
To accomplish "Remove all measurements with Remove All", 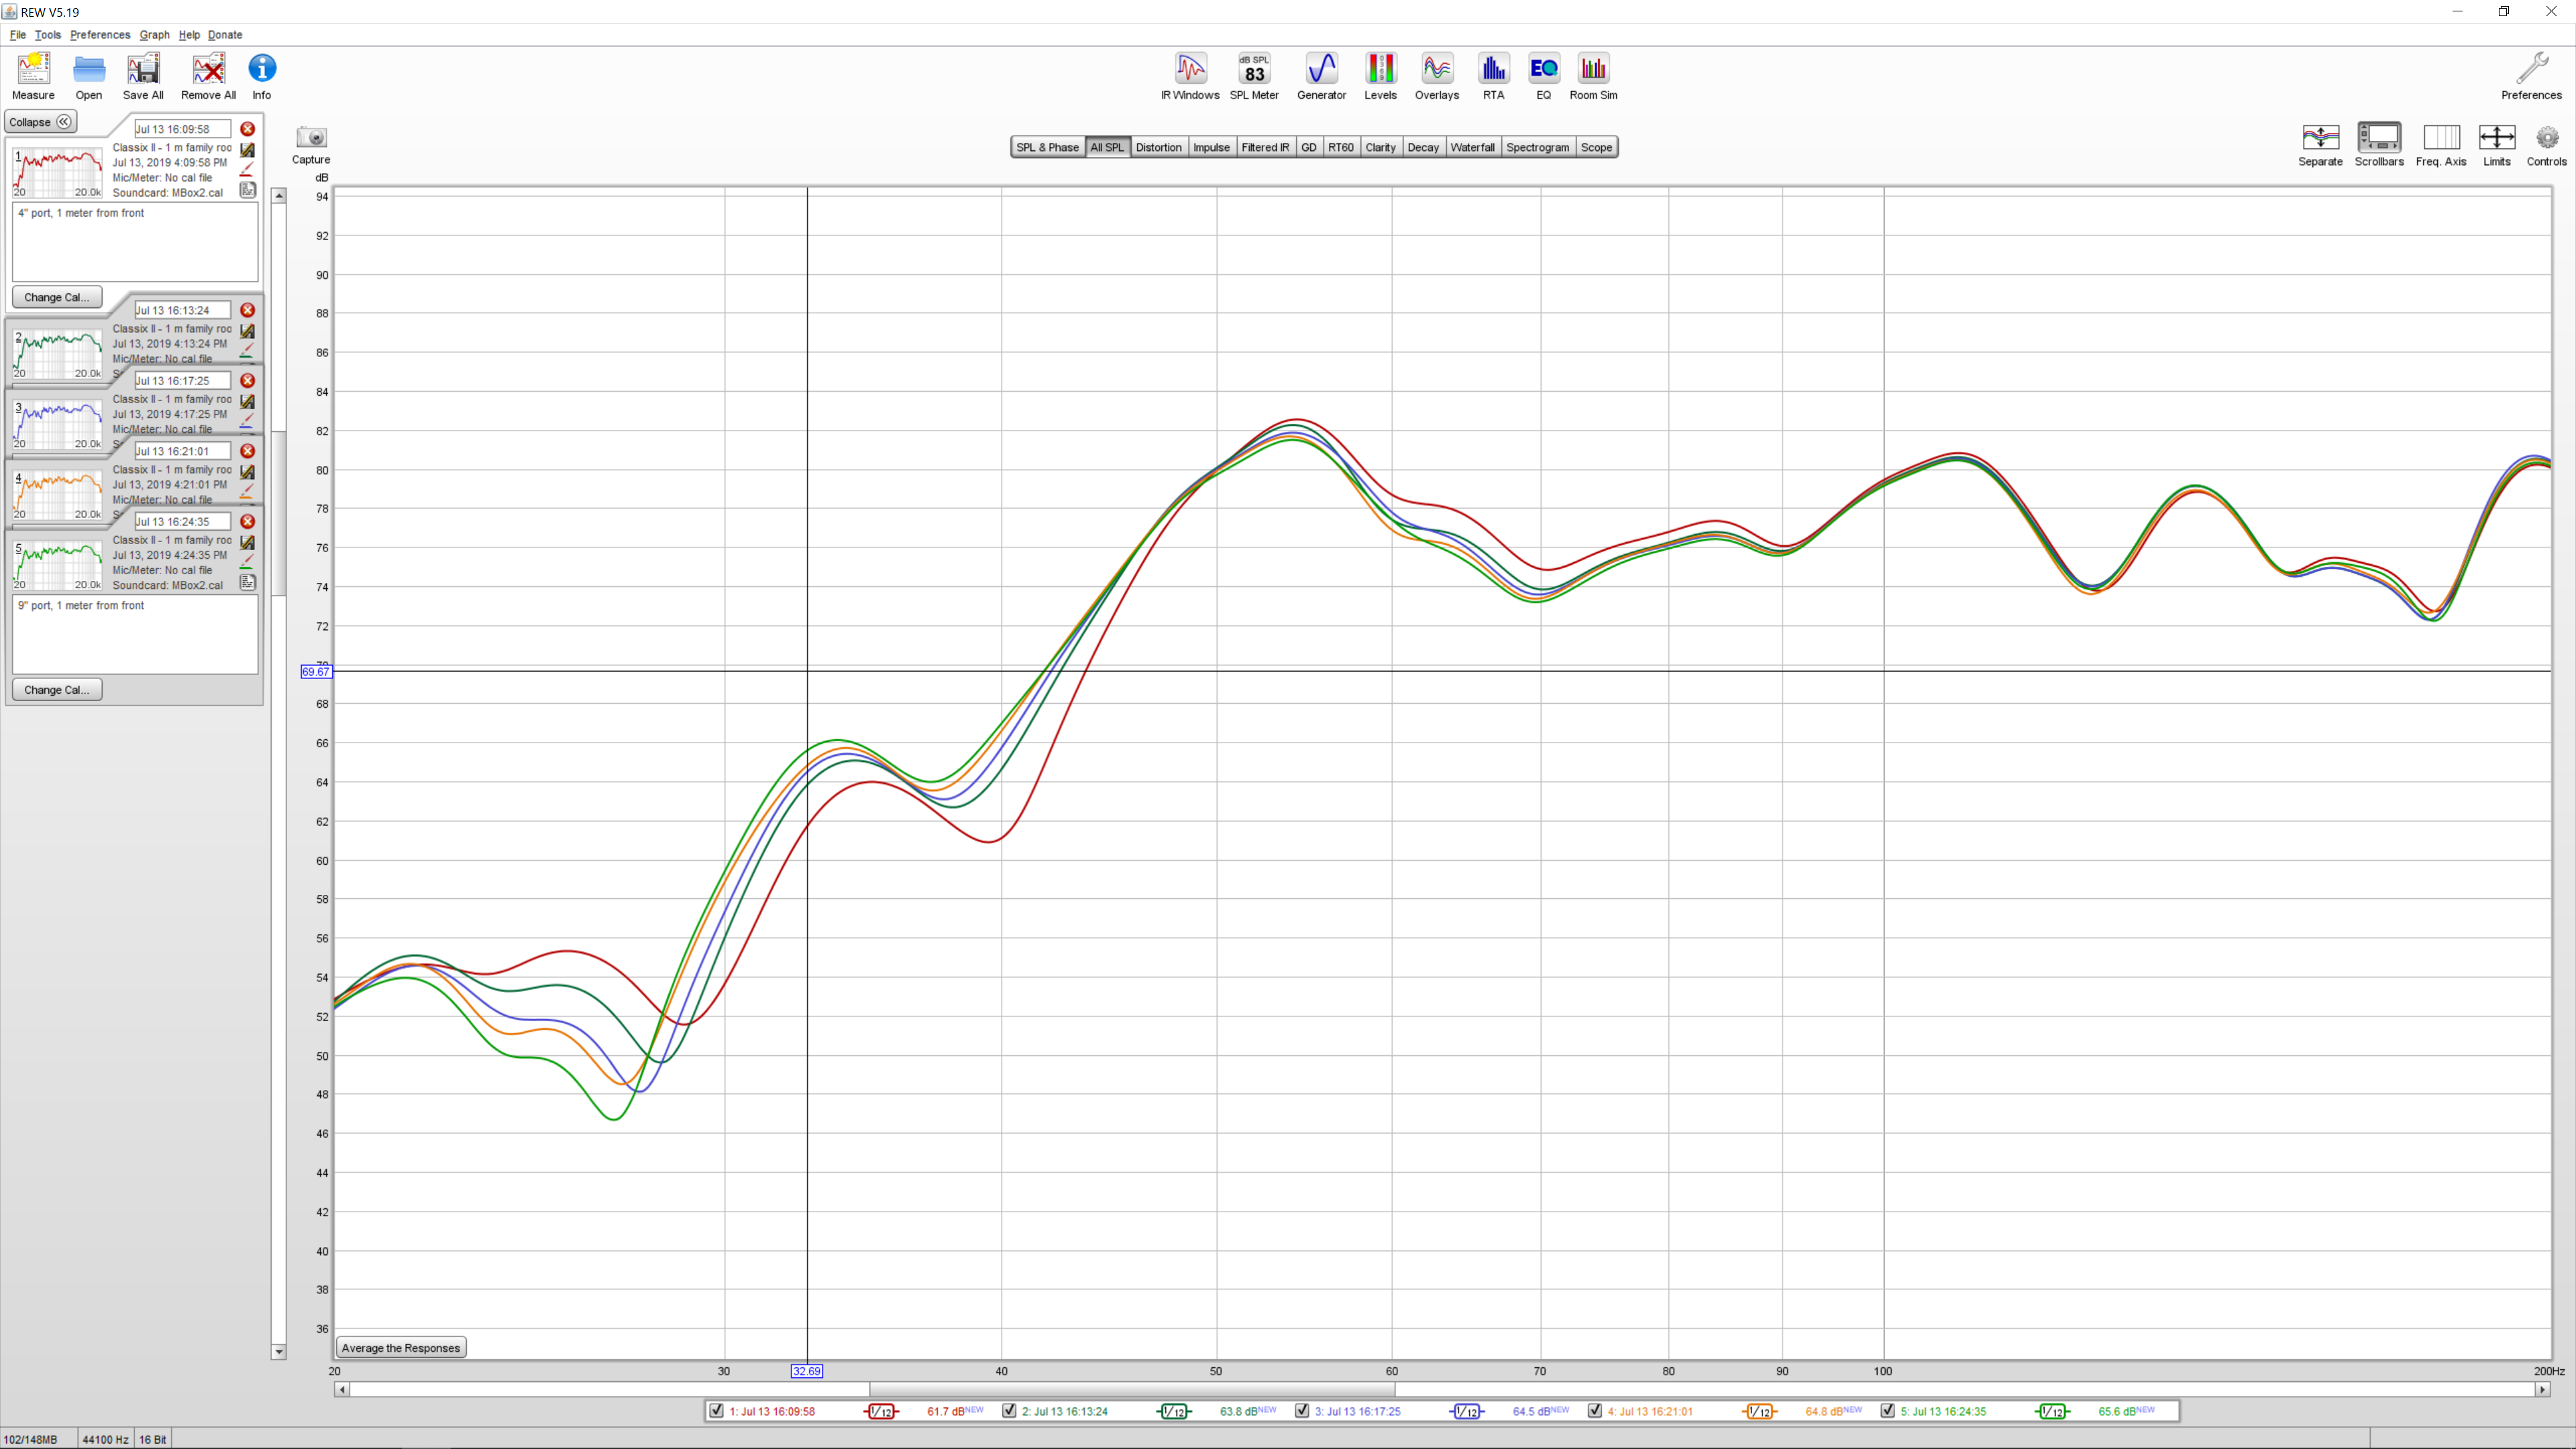I will (x=208, y=76).
